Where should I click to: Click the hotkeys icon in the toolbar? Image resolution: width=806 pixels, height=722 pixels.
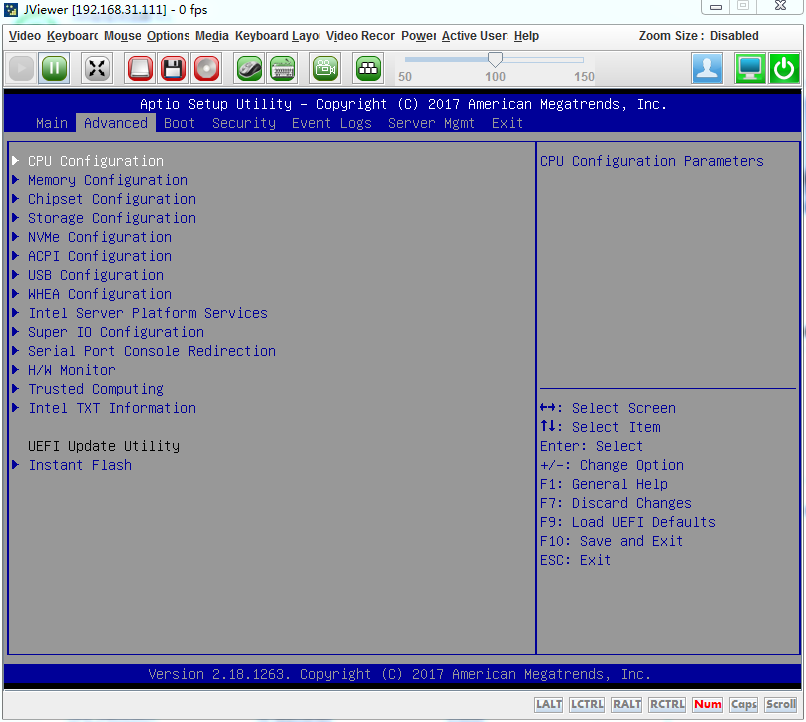368,68
